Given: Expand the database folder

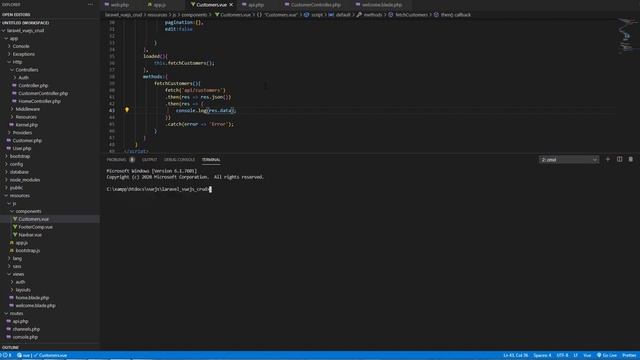Looking at the screenshot, I should [x=19, y=172].
